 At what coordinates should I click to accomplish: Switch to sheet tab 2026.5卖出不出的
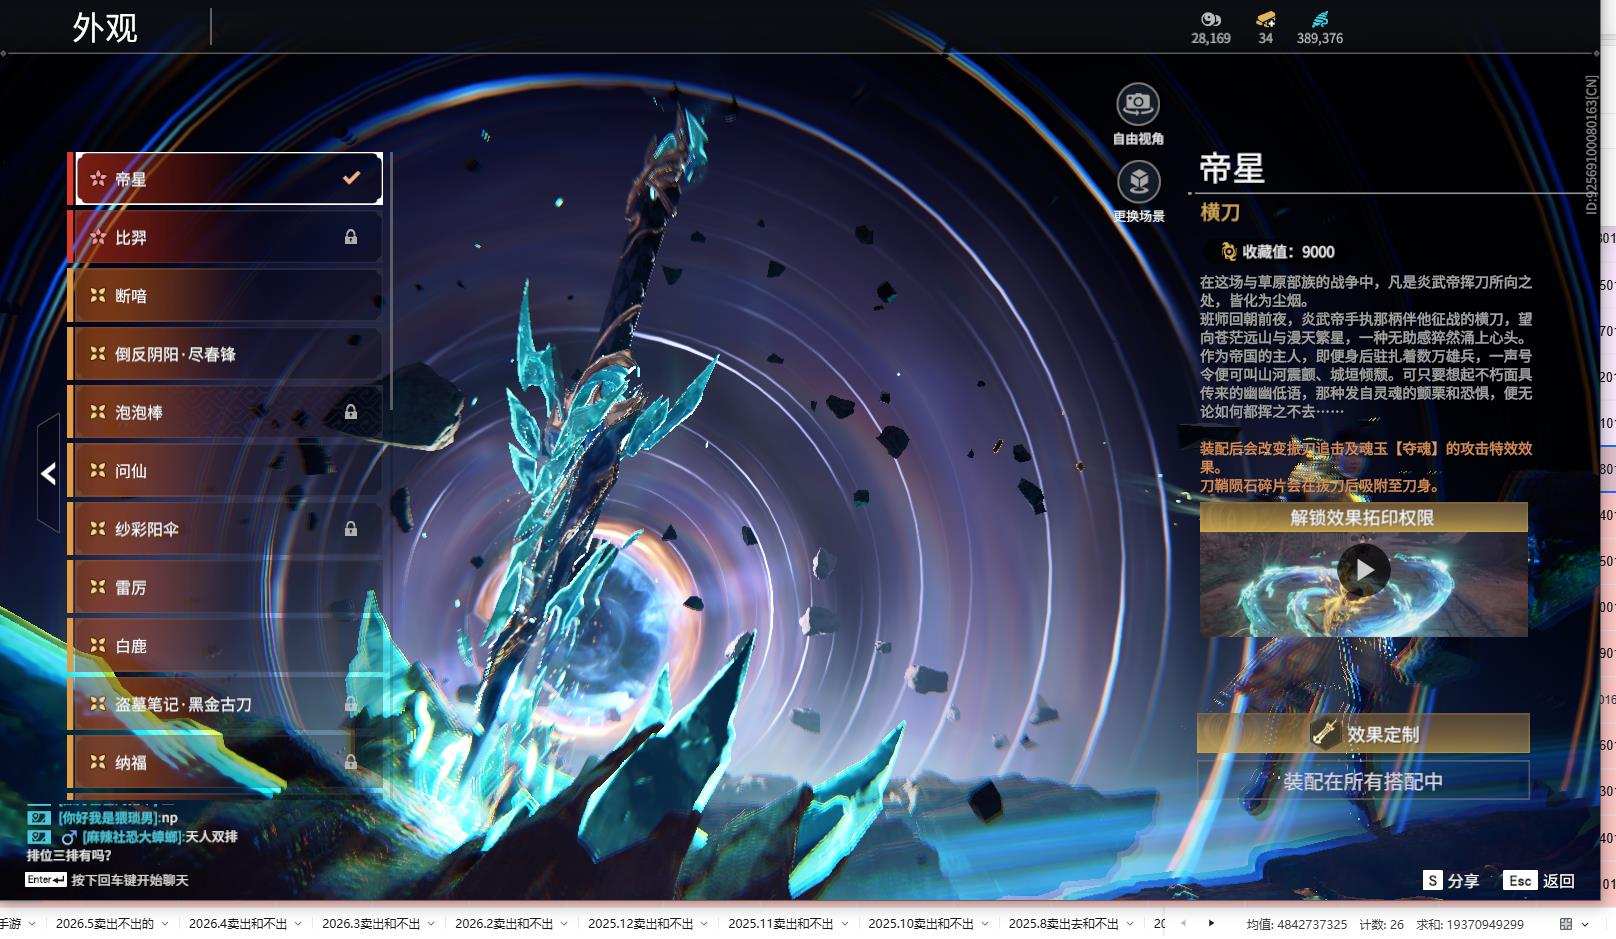click(x=105, y=924)
